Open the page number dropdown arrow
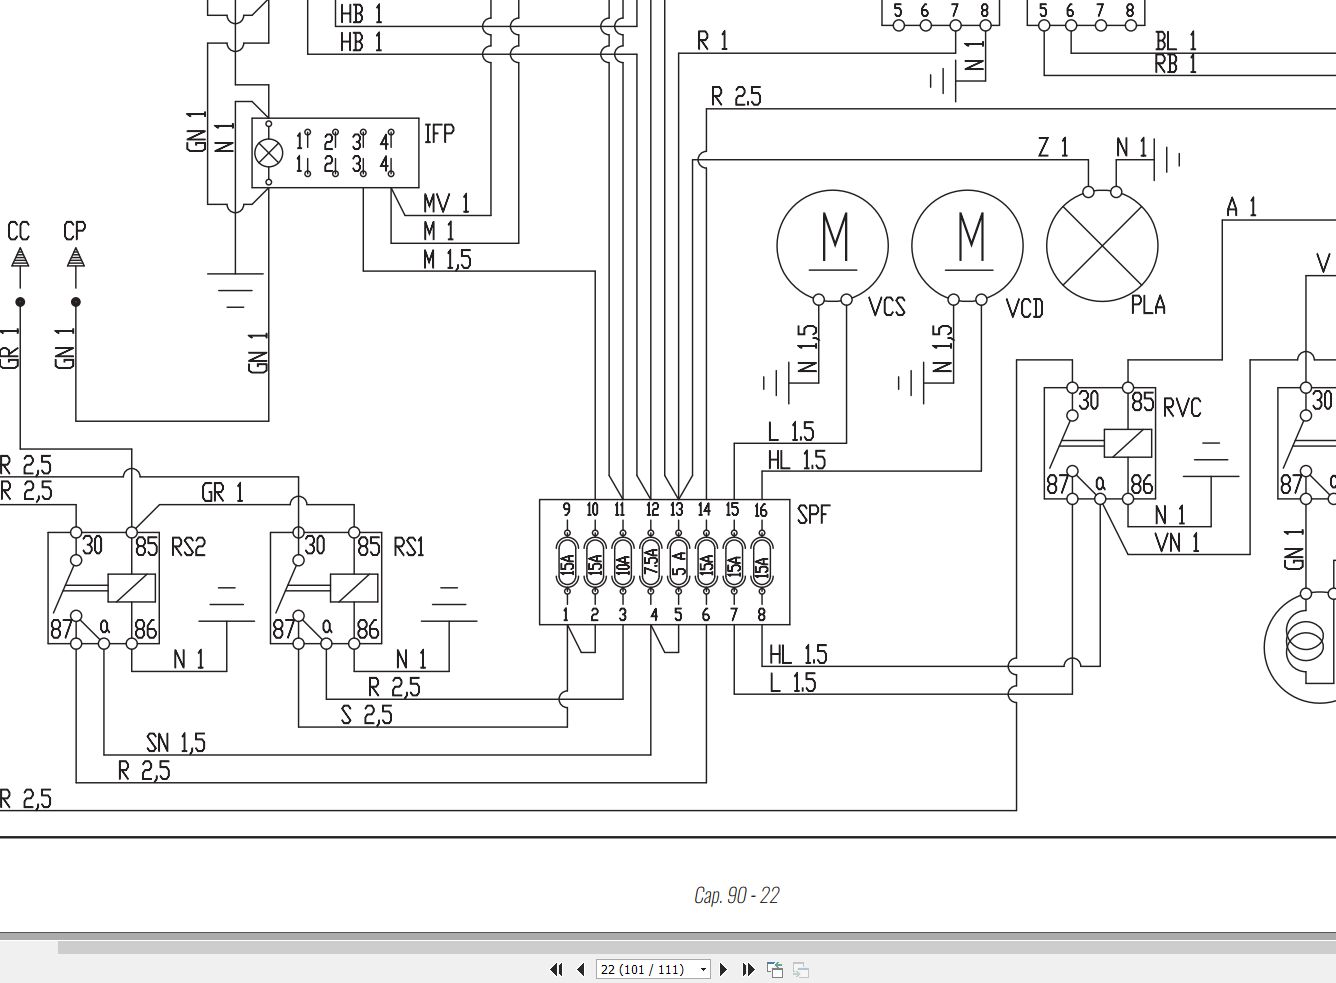1336x983 pixels. pyautogui.click(x=703, y=969)
